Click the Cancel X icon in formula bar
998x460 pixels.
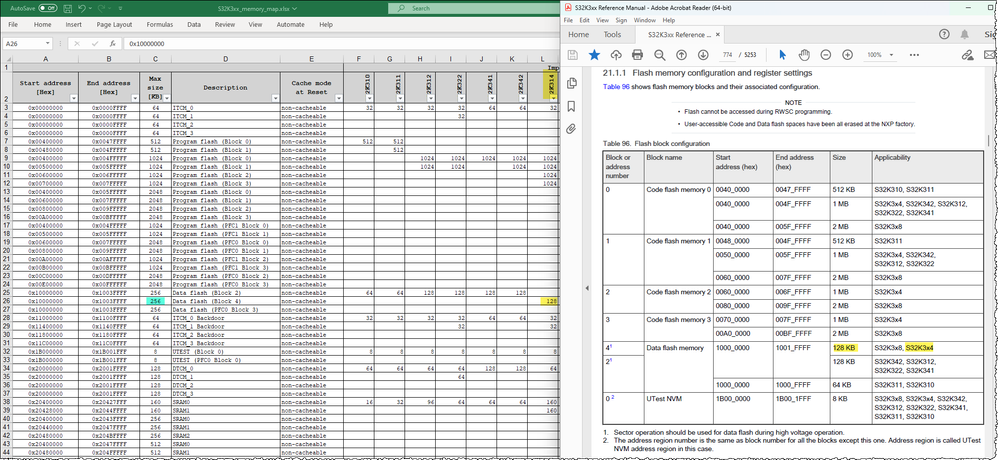point(77,44)
